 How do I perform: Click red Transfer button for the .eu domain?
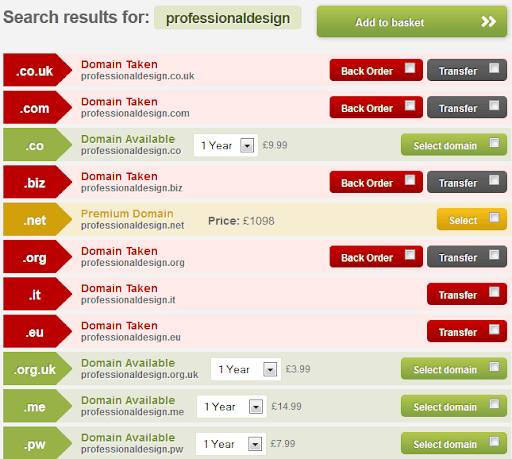467,331
